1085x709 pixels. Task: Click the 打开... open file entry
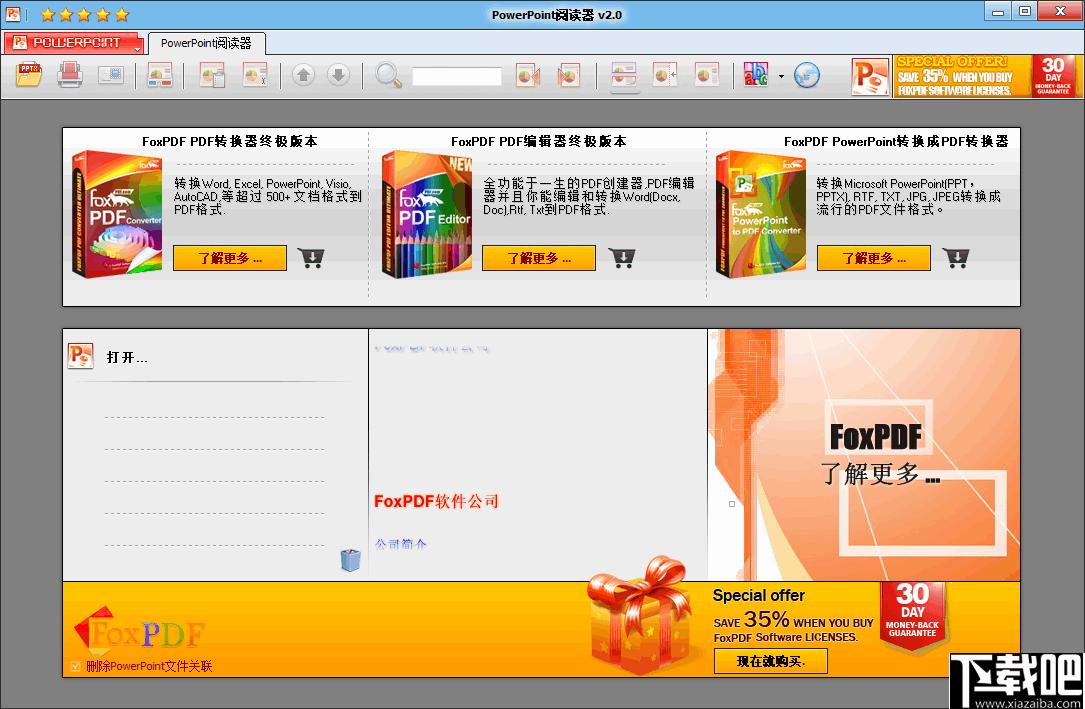pyautogui.click(x=127, y=358)
